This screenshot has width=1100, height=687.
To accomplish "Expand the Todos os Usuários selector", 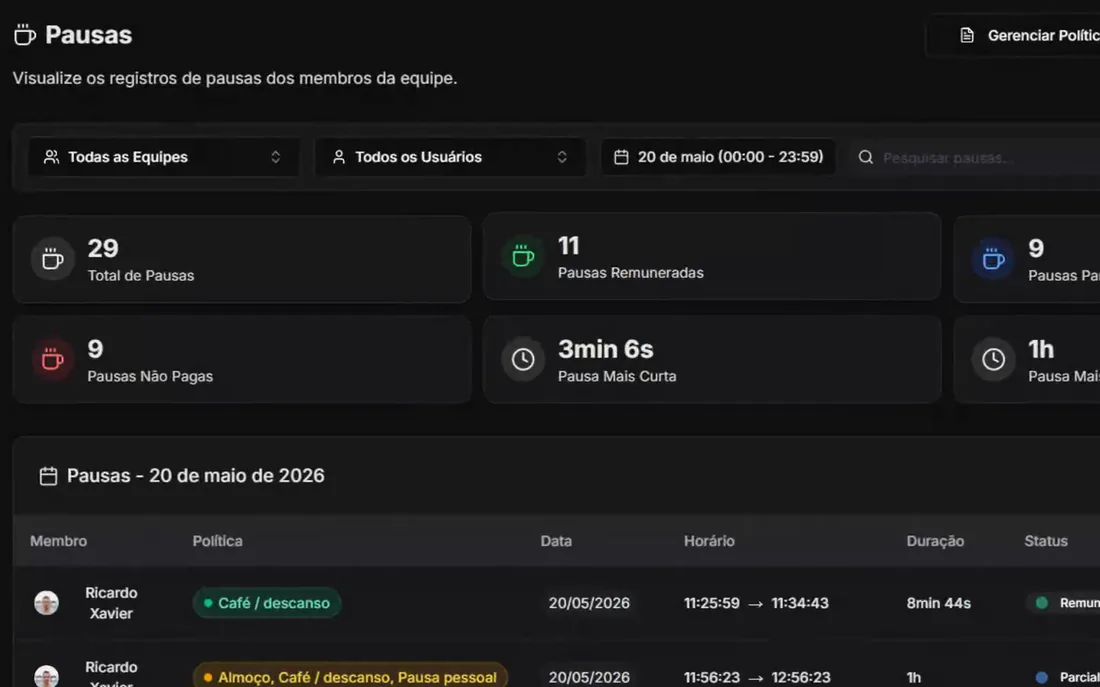I will pyautogui.click(x=450, y=157).
